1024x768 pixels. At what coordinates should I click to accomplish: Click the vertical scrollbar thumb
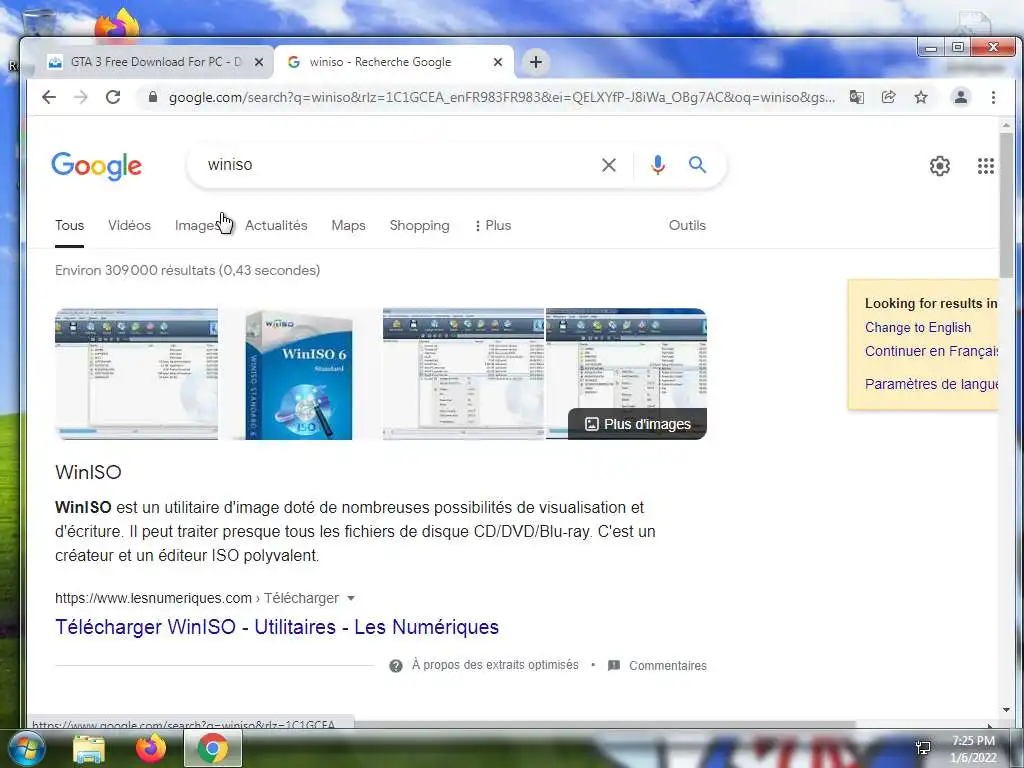pyautogui.click(x=1006, y=206)
